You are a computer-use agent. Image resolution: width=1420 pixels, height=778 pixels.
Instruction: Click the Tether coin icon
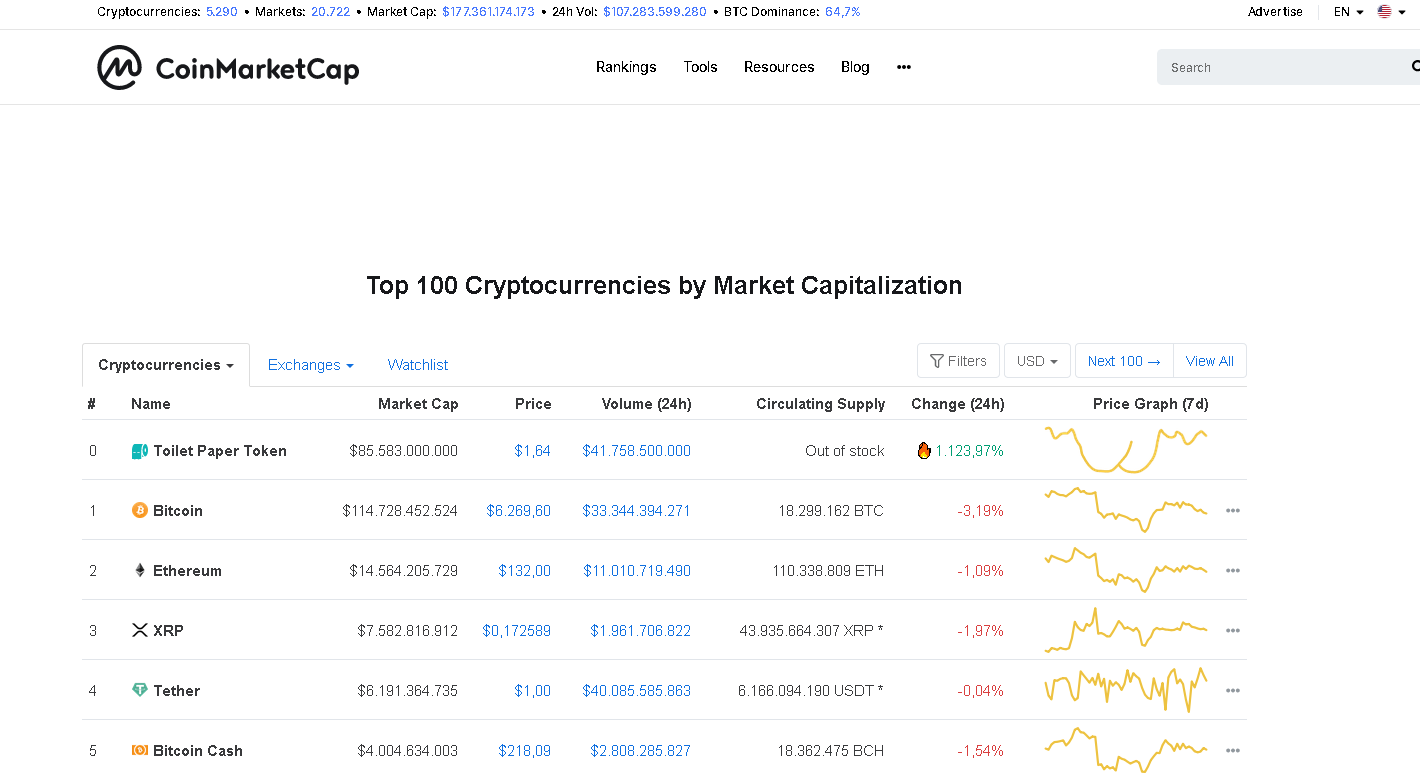(140, 691)
